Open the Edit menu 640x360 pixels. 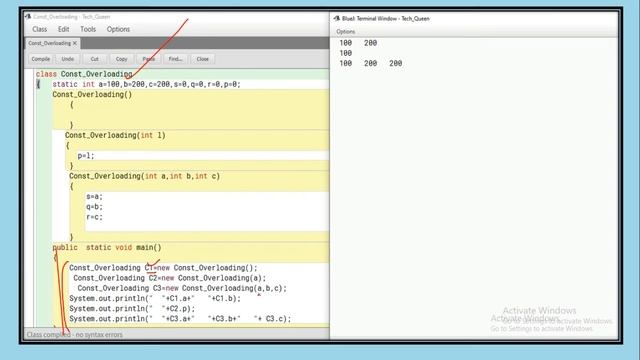[63, 29]
